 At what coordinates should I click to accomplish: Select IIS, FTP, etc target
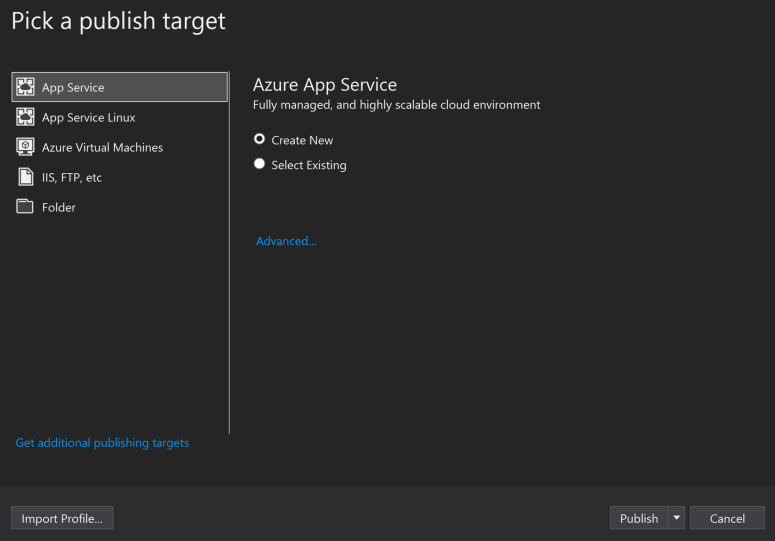pos(120,177)
